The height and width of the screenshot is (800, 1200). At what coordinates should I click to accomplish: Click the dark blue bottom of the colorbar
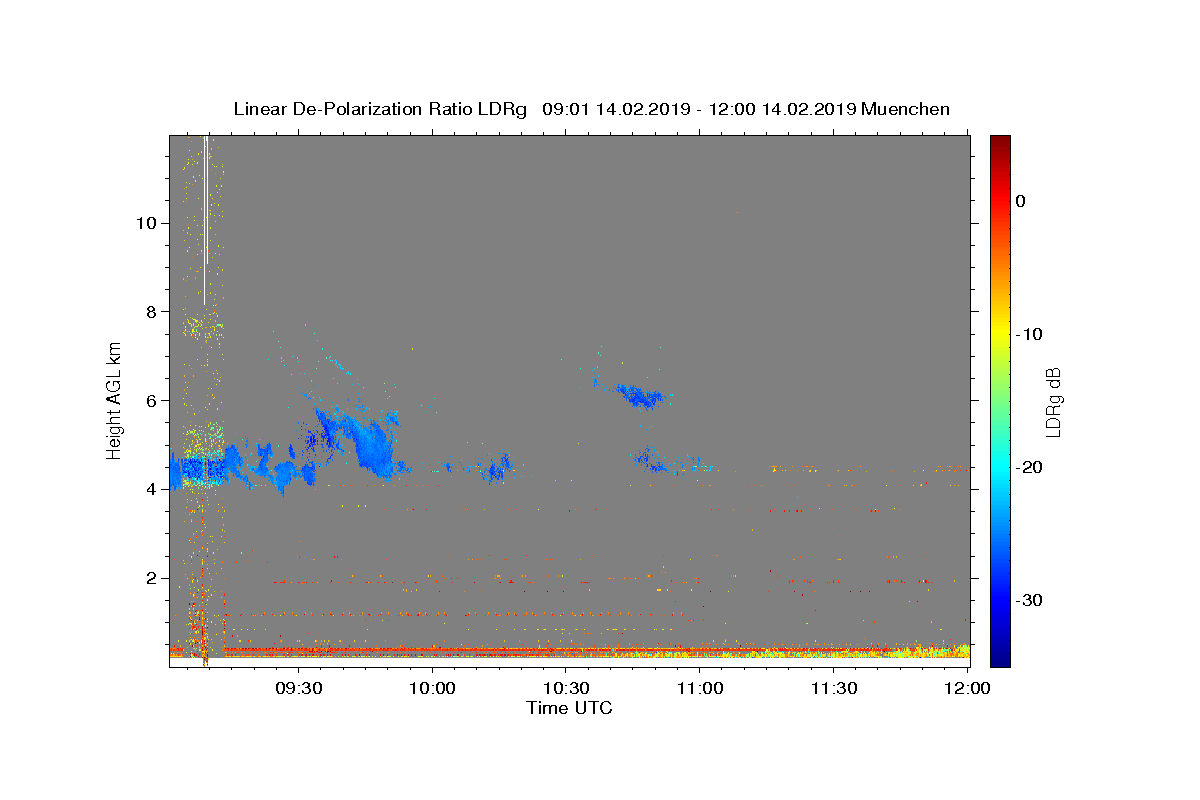pyautogui.click(x=1000, y=657)
